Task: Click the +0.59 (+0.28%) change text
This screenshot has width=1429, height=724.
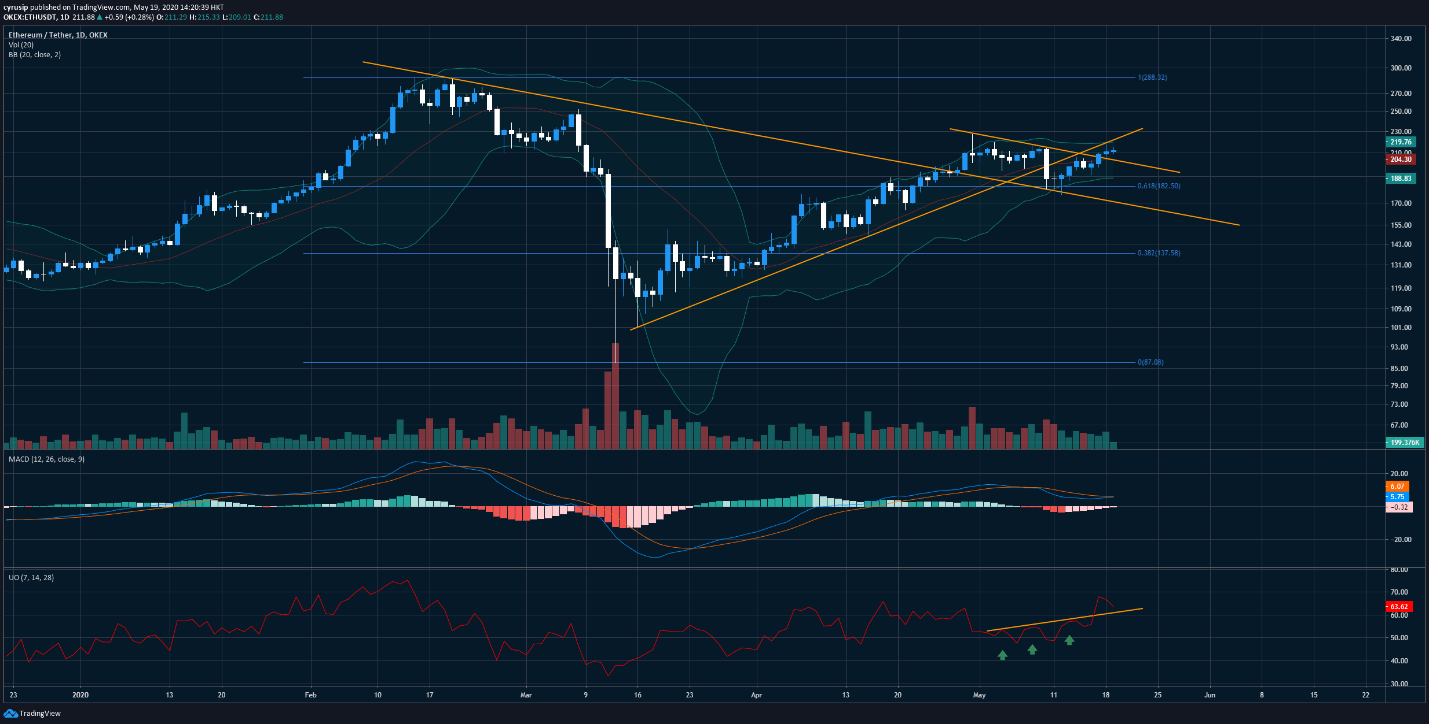Action: (129, 17)
